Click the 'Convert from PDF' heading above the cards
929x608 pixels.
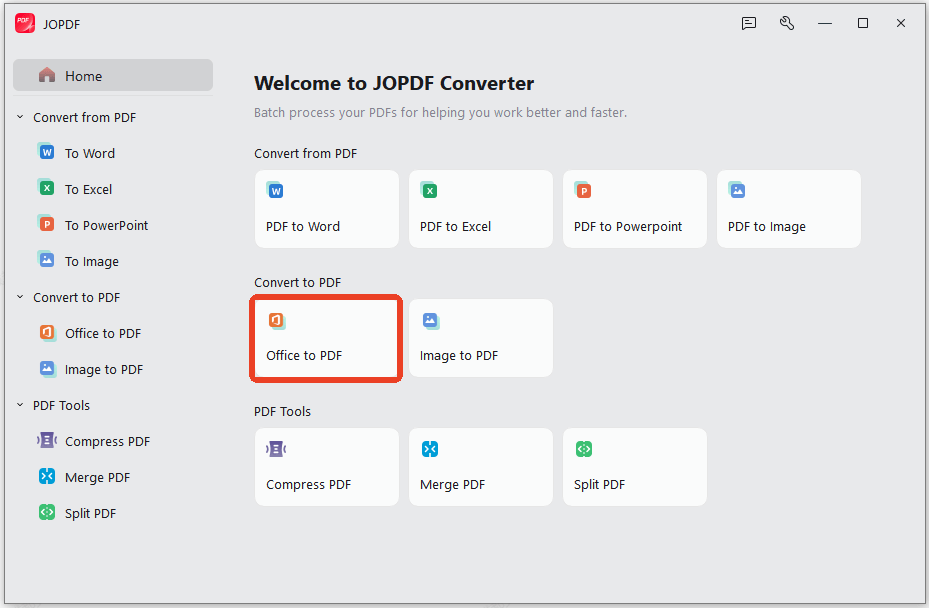point(306,153)
